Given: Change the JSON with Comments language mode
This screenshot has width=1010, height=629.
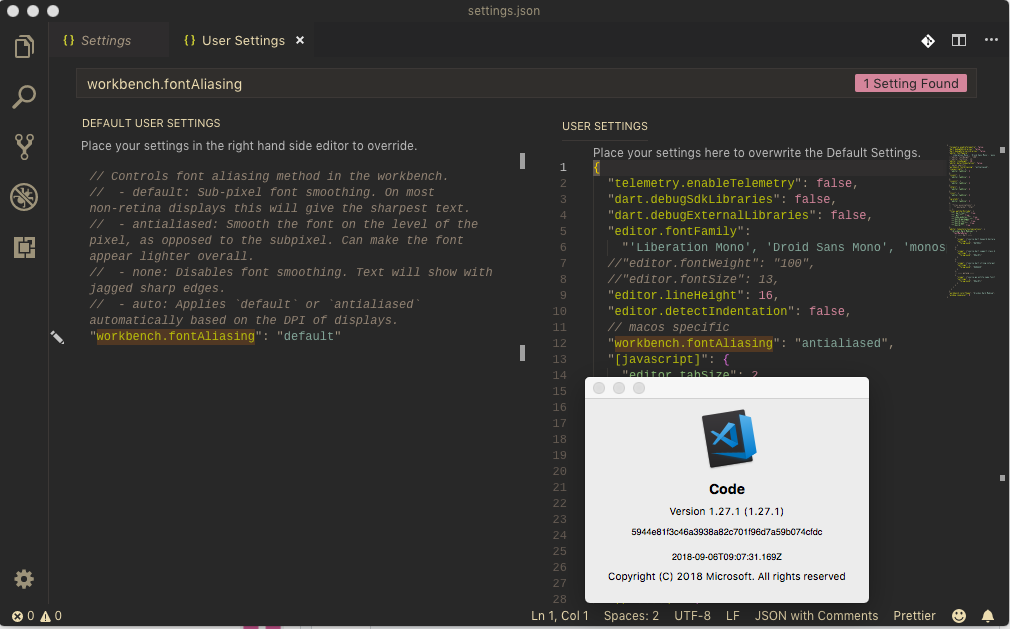Looking at the screenshot, I should coord(816,615).
